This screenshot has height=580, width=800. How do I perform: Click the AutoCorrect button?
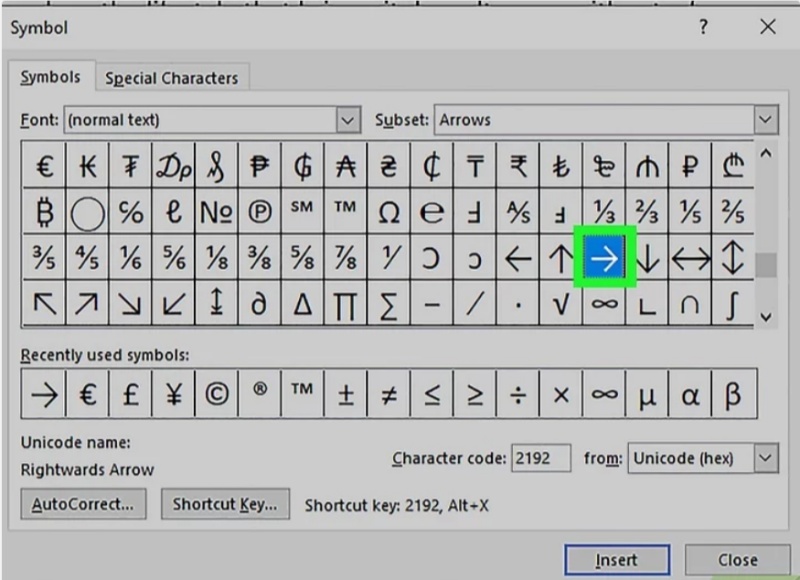tap(82, 504)
